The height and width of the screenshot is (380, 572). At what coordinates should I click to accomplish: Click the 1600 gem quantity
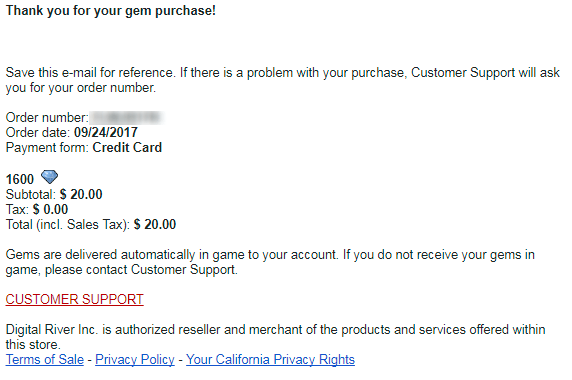pyautogui.click(x=20, y=179)
